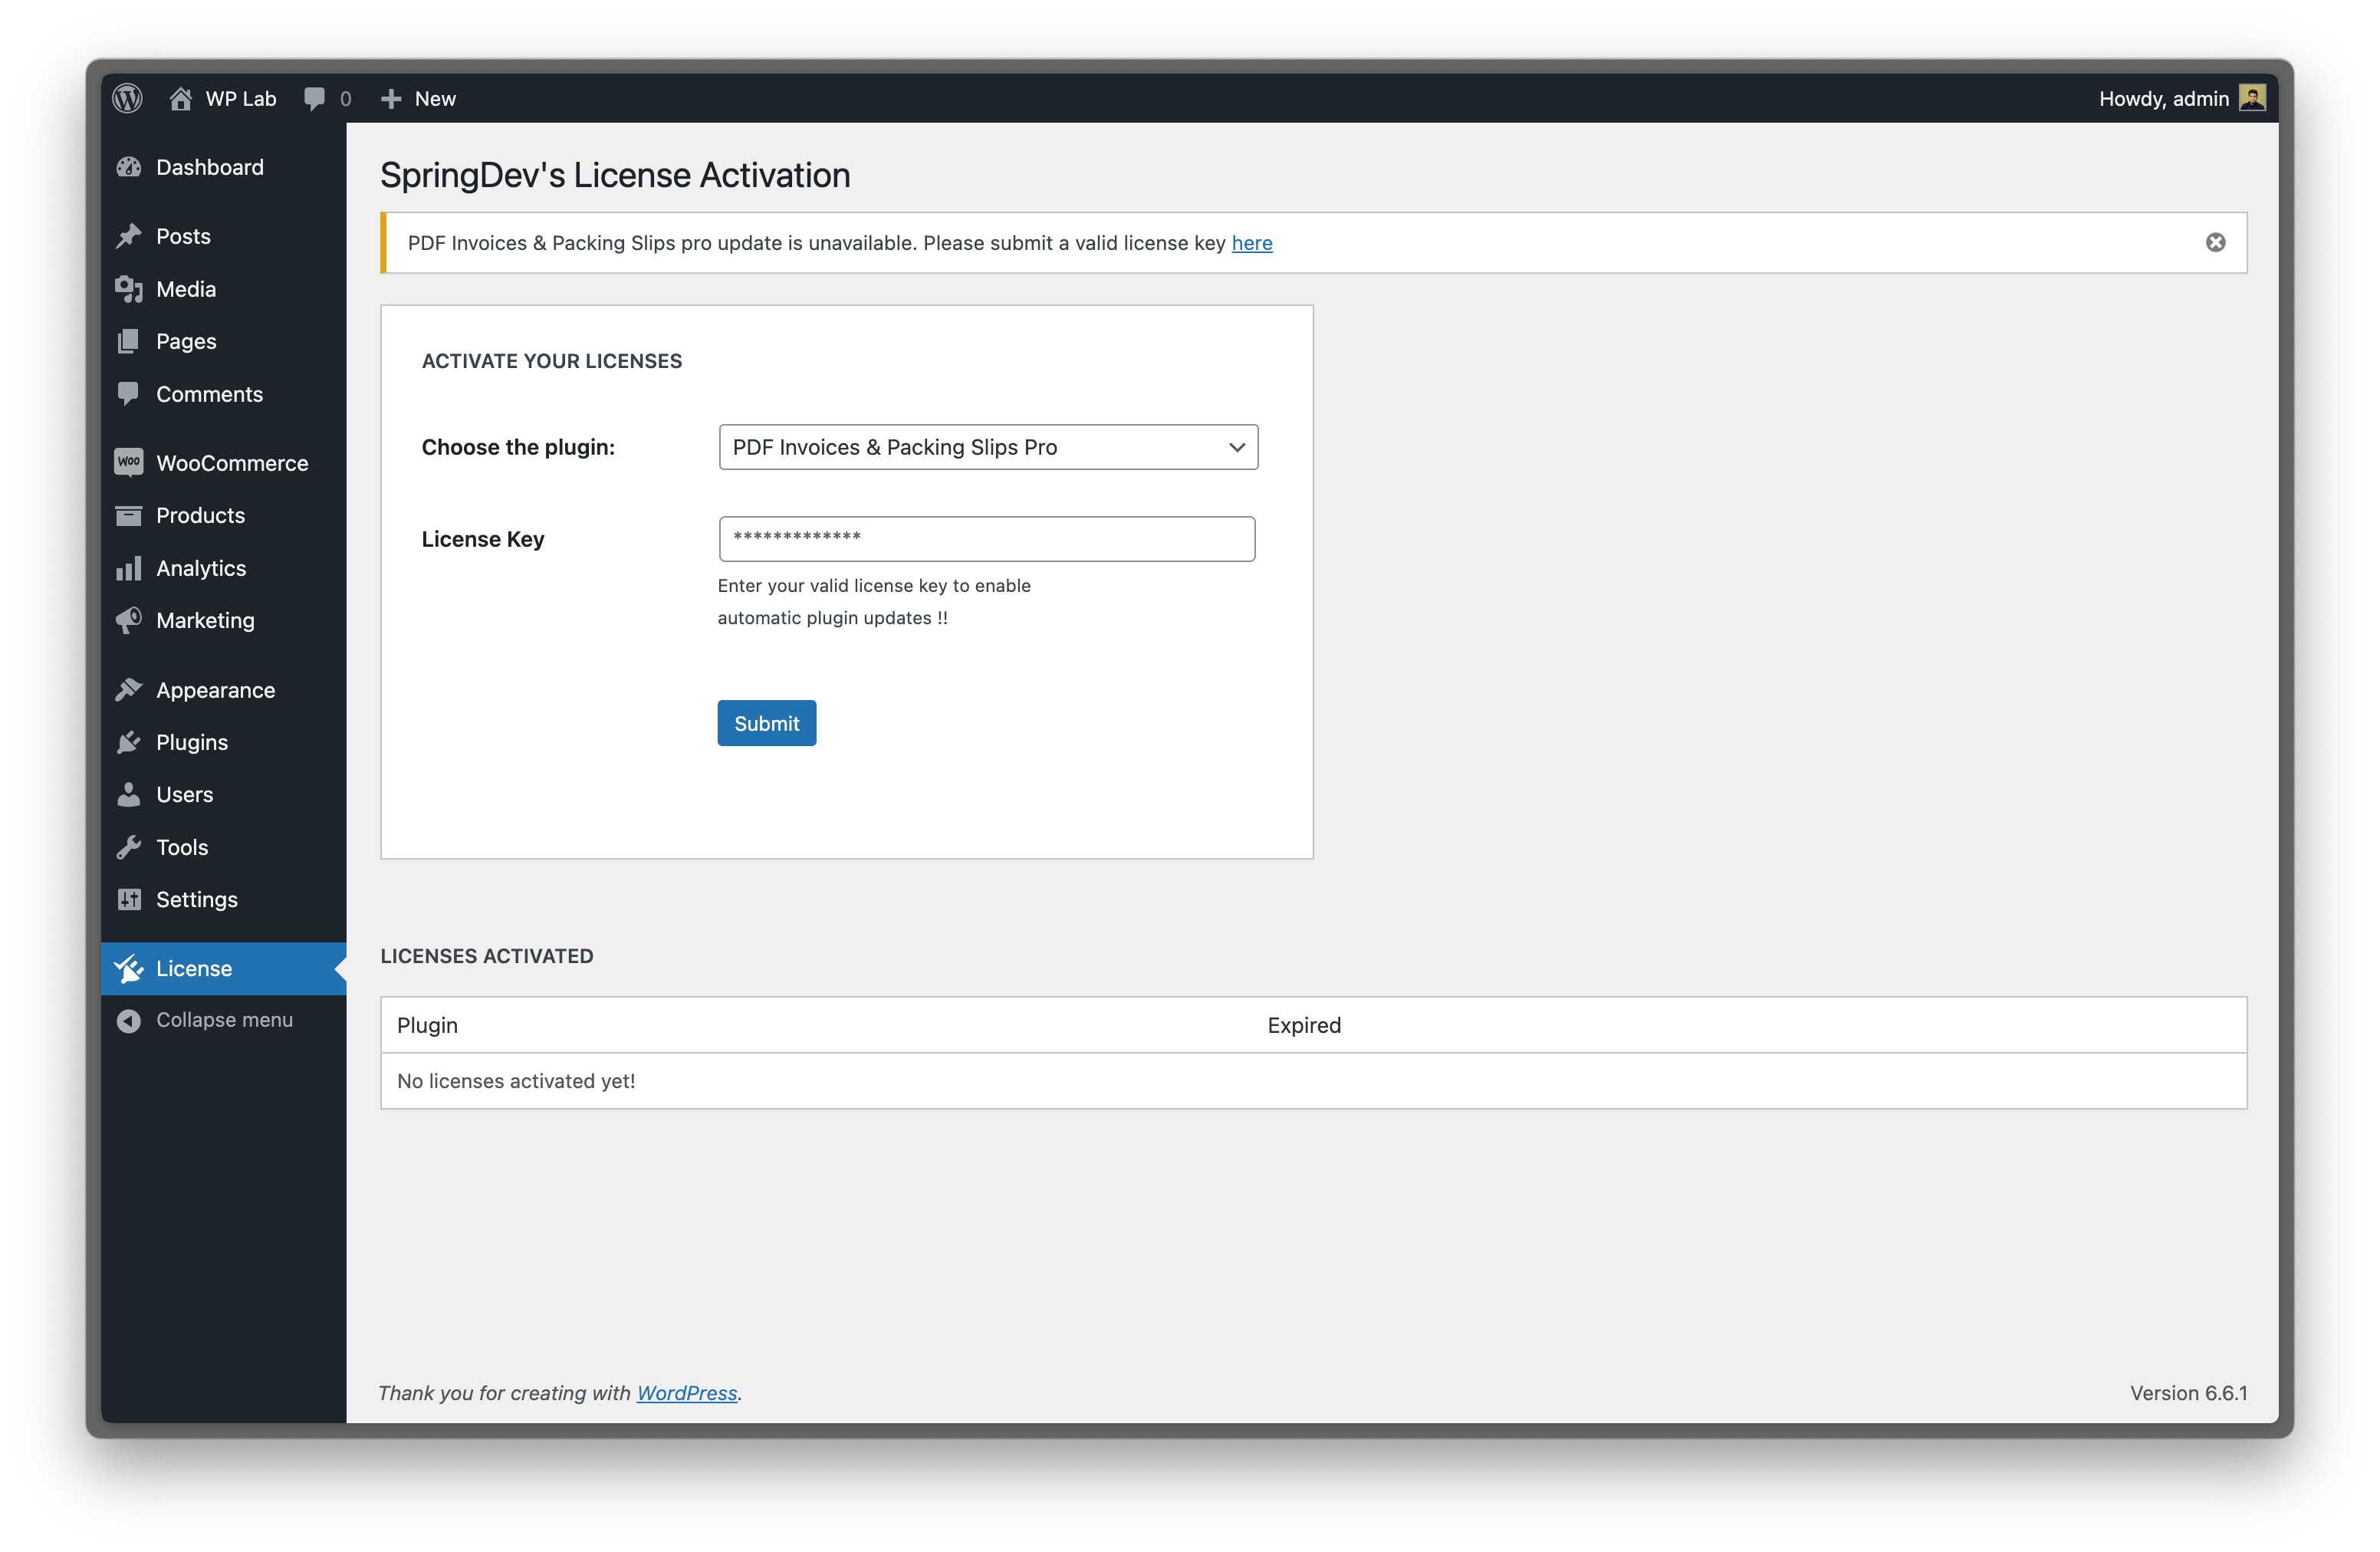
Task: Submit the license key
Action: 766,723
